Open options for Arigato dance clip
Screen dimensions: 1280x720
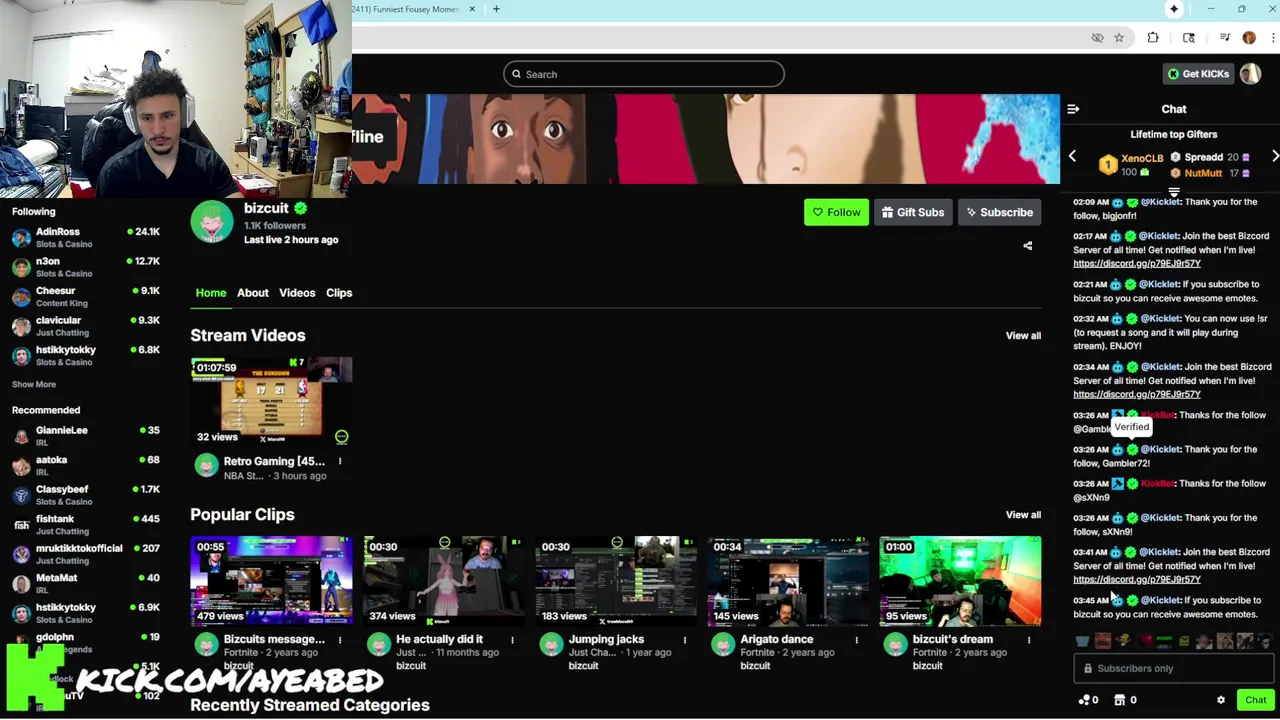click(857, 639)
